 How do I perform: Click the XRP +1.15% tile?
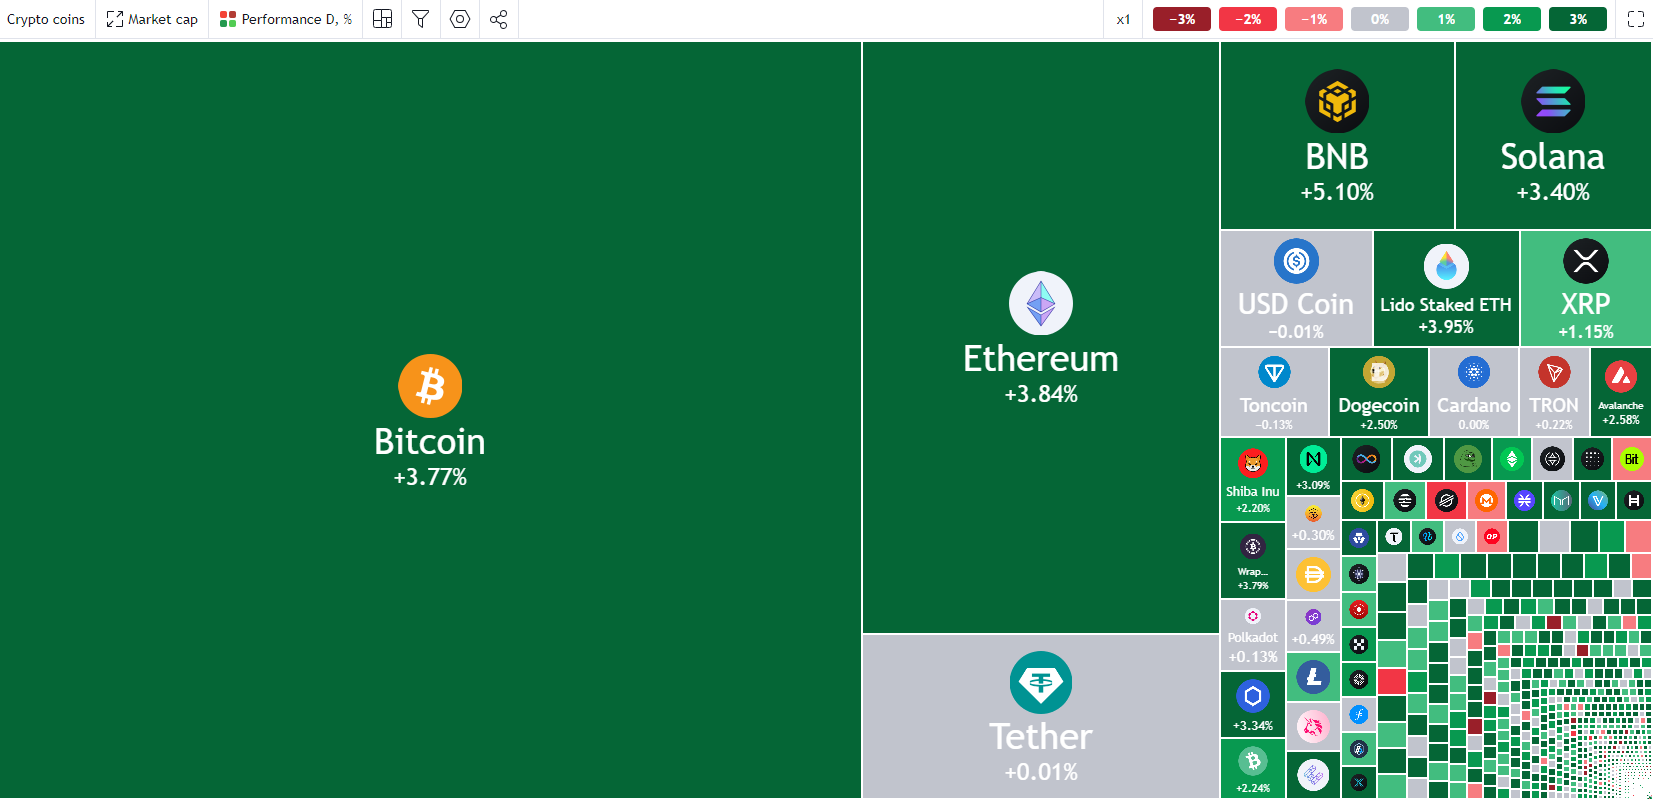[1586, 289]
